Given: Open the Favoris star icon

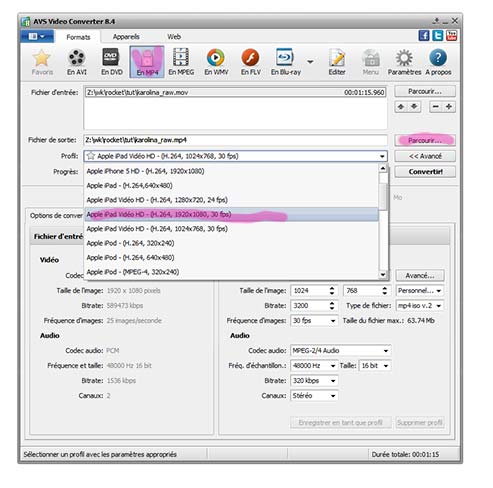Looking at the screenshot, I should point(42,62).
